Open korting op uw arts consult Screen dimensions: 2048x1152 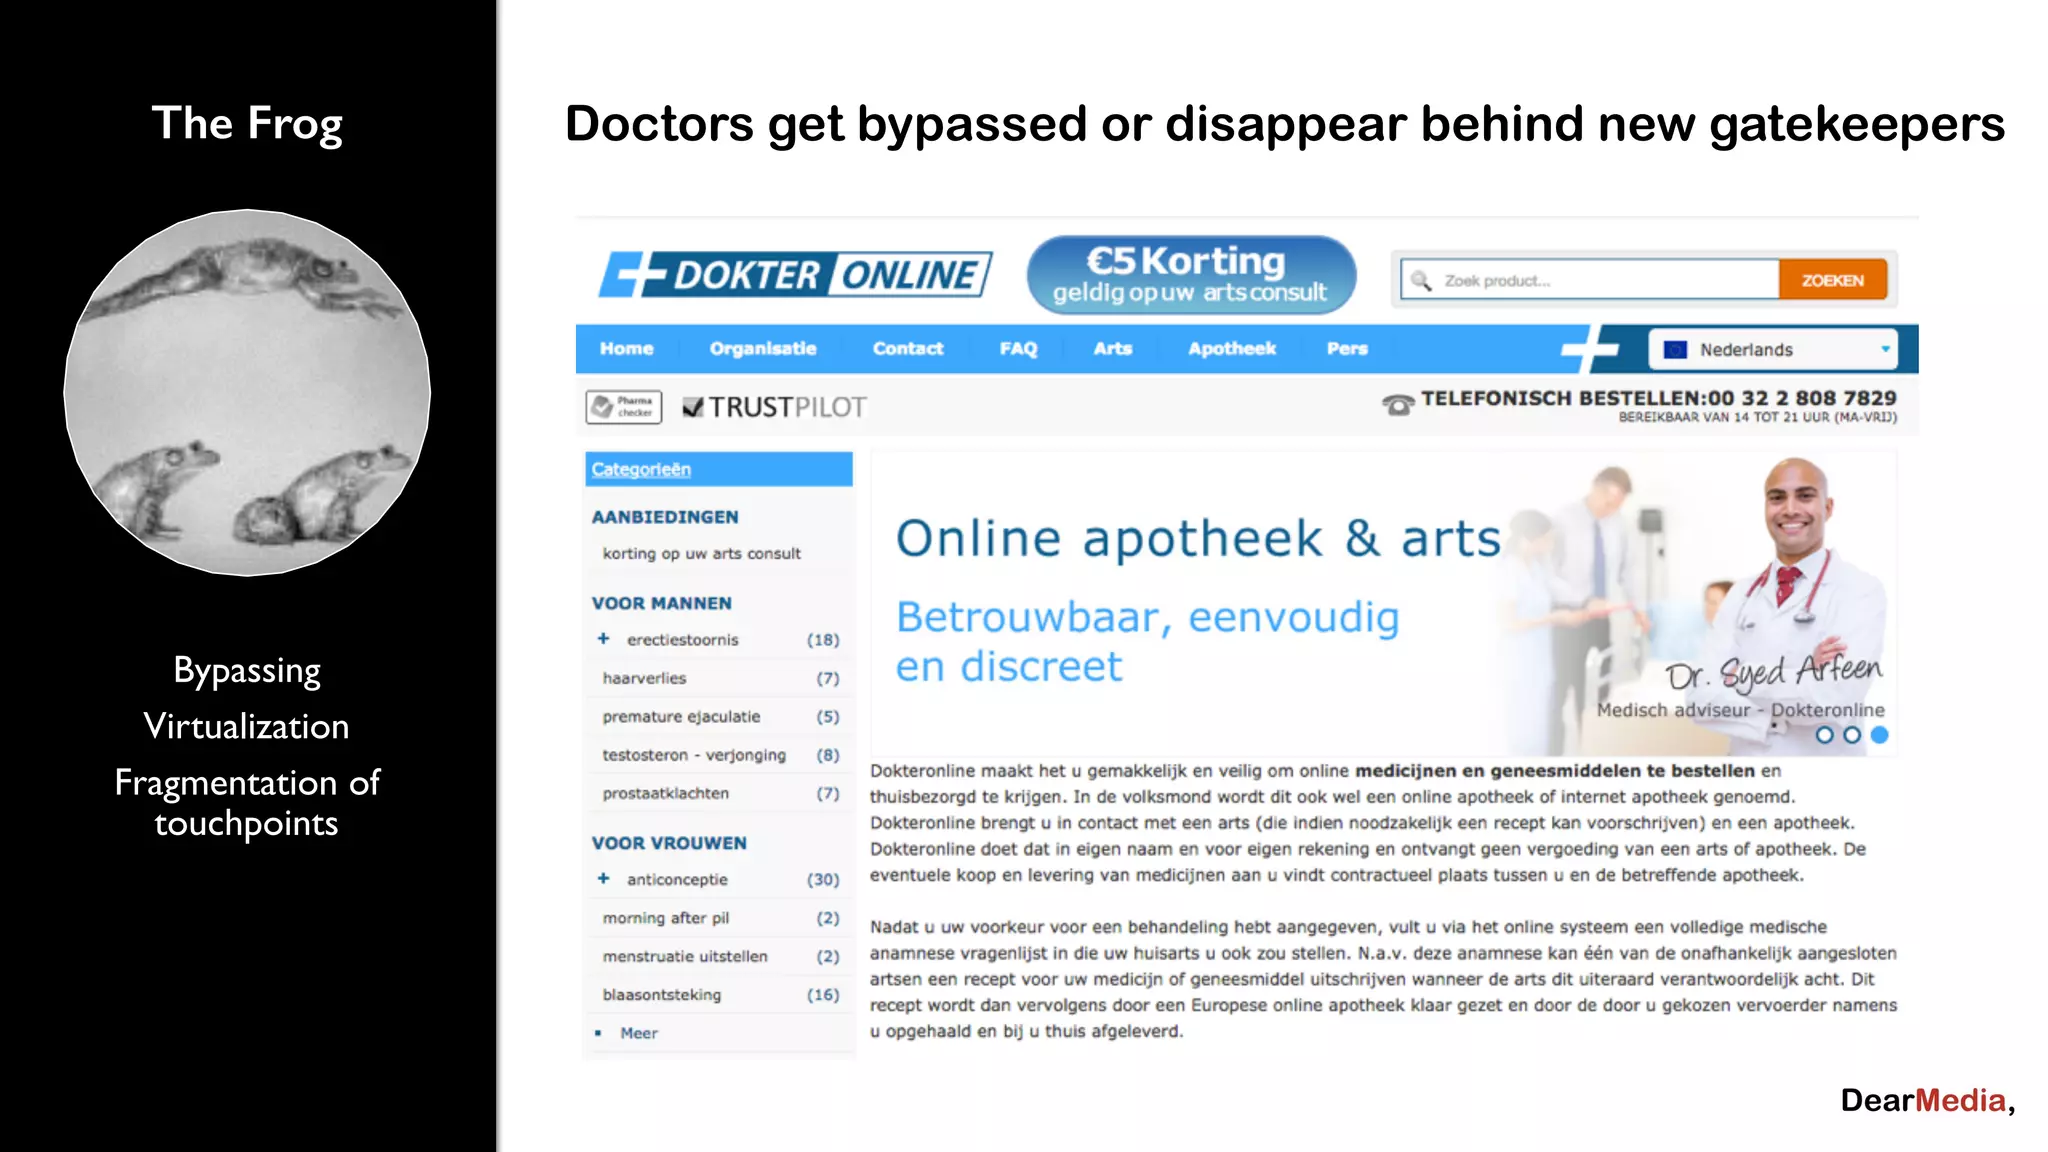coord(701,553)
